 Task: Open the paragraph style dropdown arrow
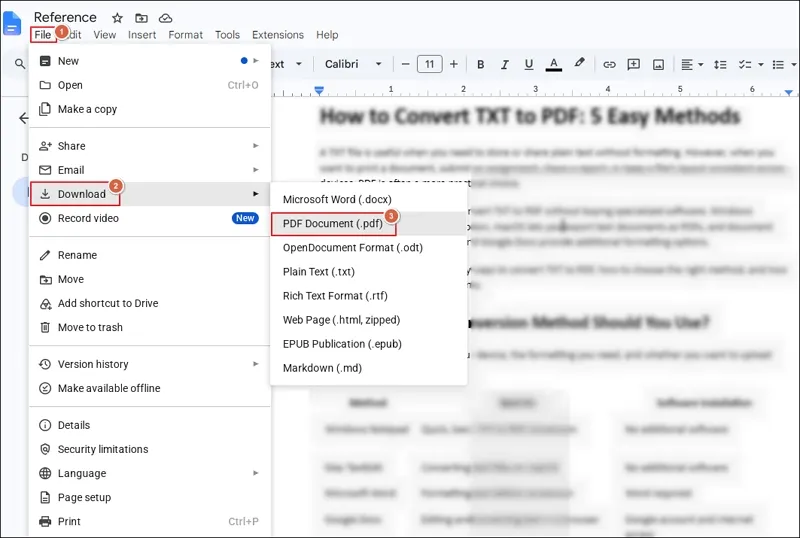pos(299,64)
